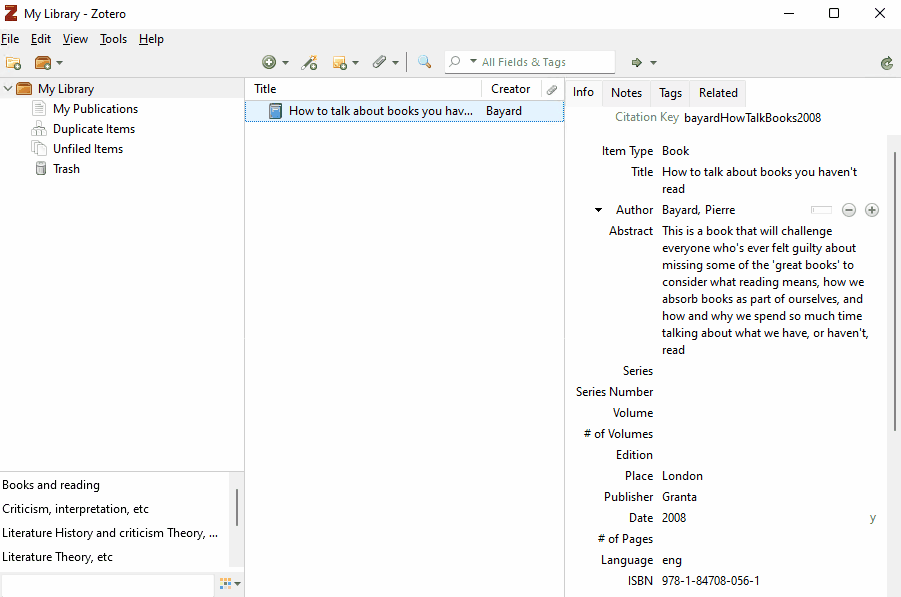Image resolution: width=901 pixels, height=597 pixels.
Task: Click Language value eng
Action: pyautogui.click(x=672, y=560)
